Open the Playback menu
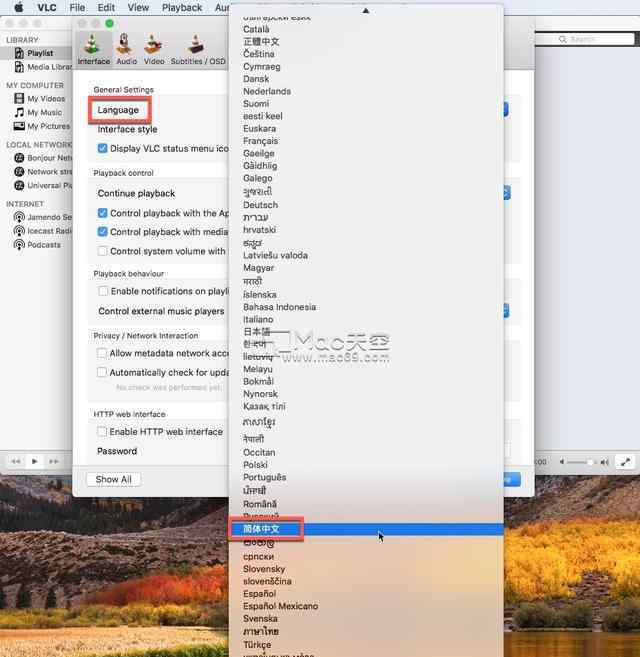 [x=182, y=8]
